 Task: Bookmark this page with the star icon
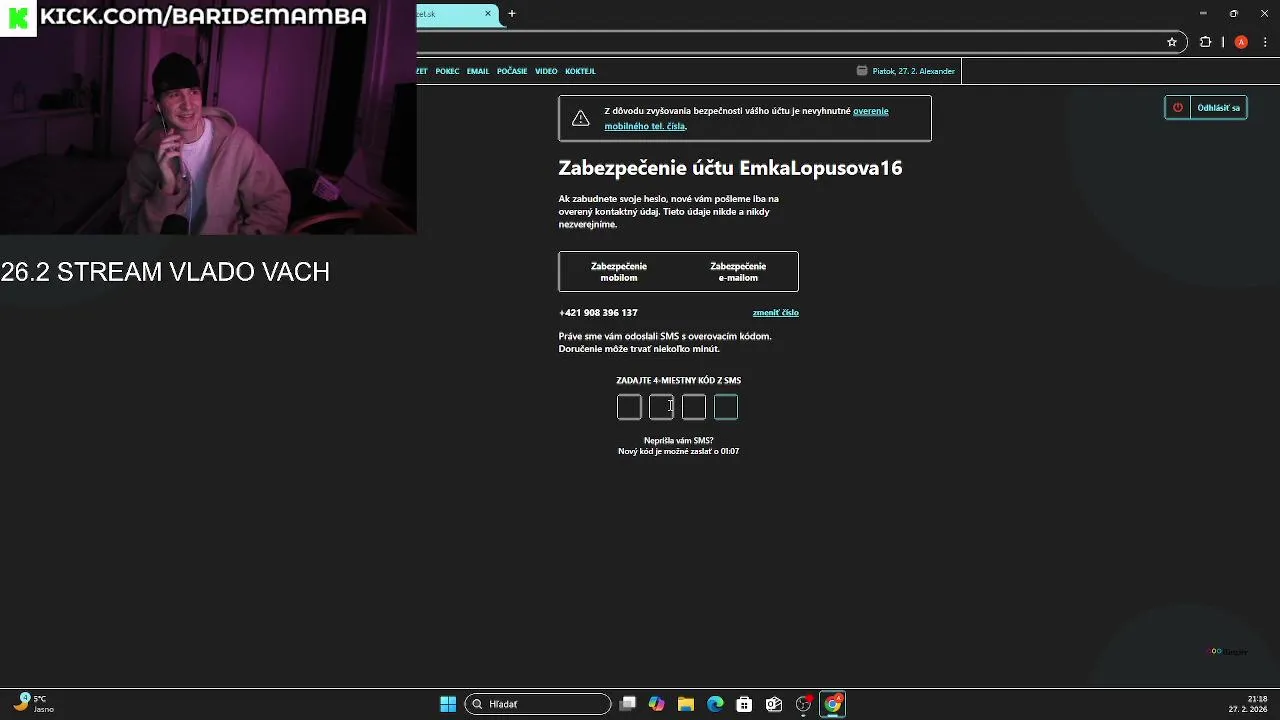point(1172,42)
